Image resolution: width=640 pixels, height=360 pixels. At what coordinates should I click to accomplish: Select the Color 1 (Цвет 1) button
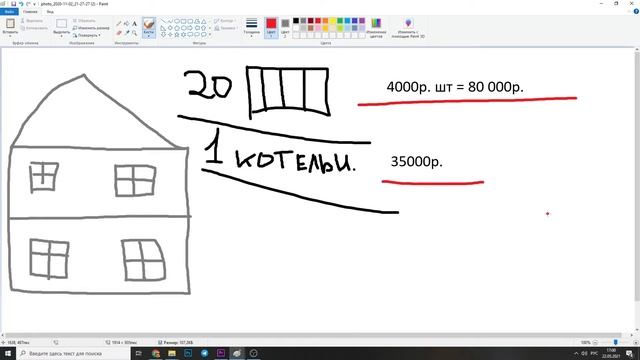[271, 27]
